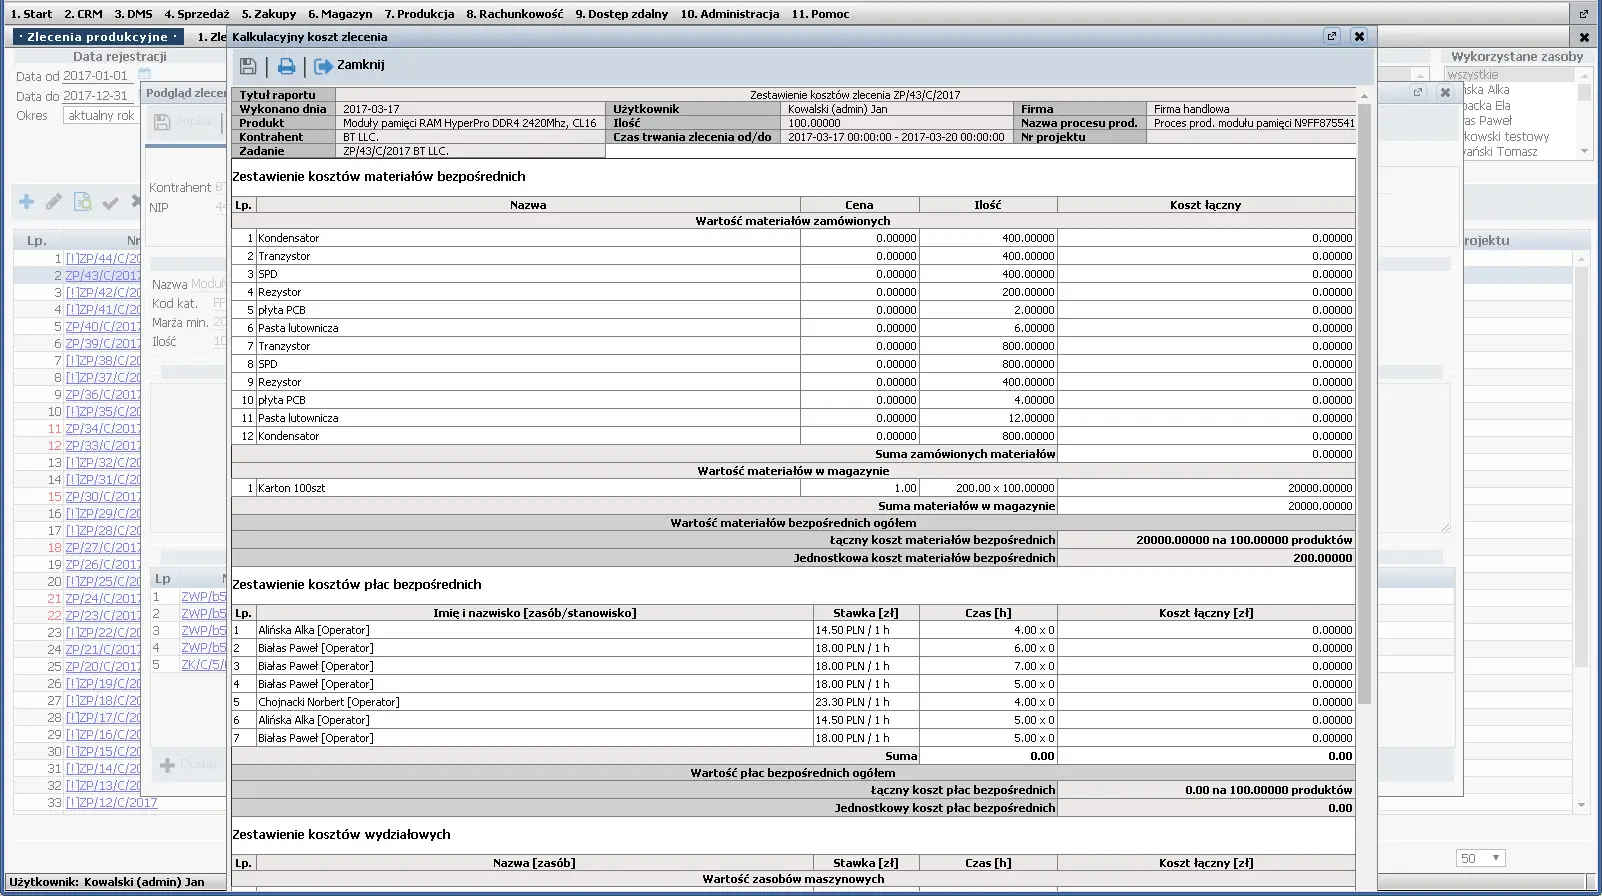Open the 7. Produkcja menu
Viewport: 1602px width, 896px height.
[x=419, y=14]
